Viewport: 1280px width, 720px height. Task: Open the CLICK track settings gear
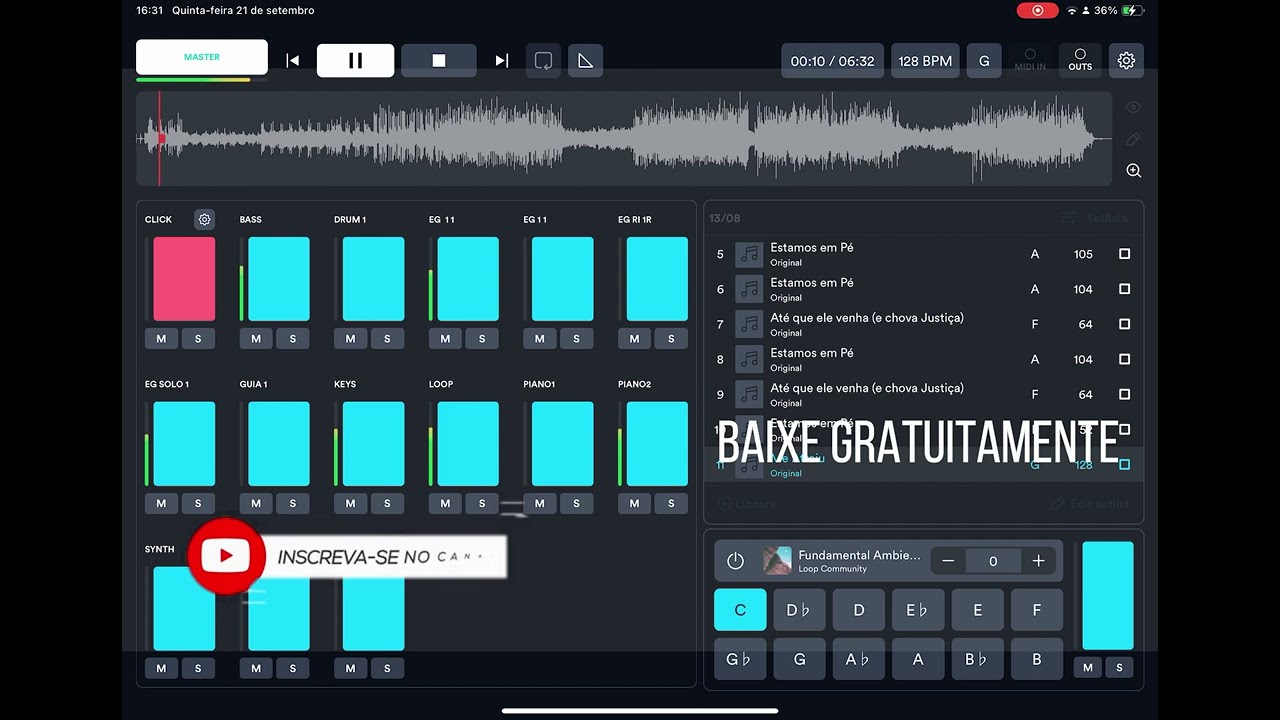click(204, 219)
